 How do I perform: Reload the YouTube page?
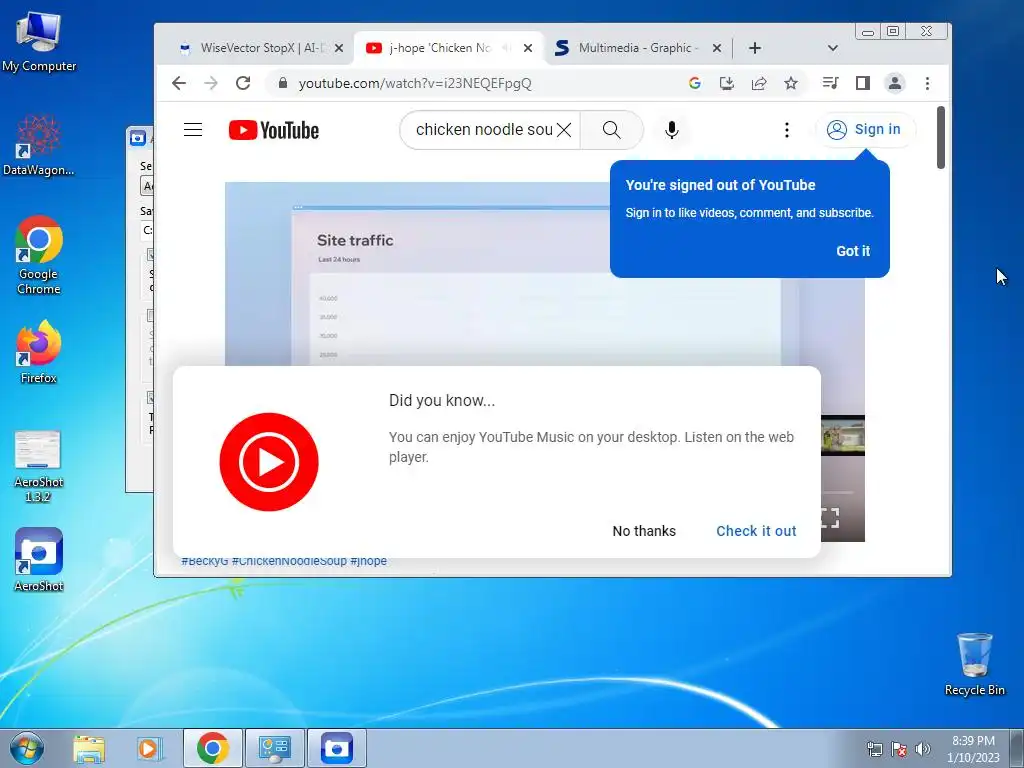[243, 83]
